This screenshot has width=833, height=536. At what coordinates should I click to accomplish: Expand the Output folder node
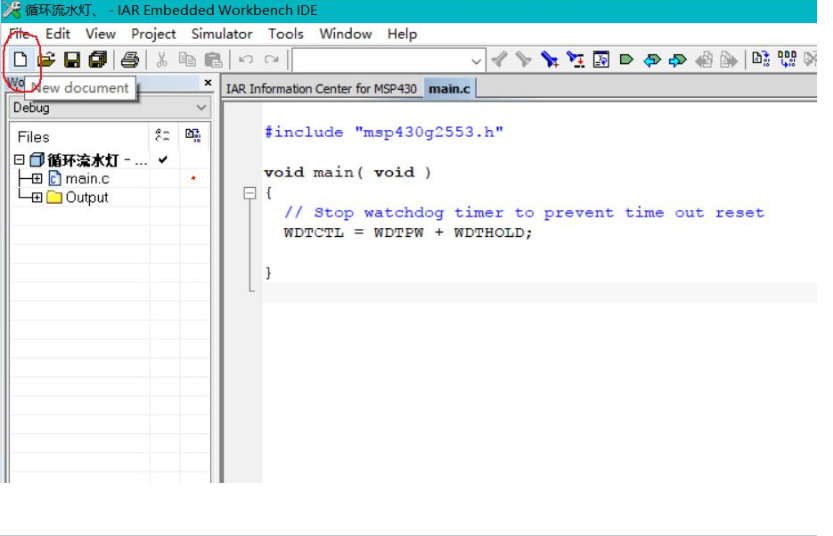(x=37, y=198)
